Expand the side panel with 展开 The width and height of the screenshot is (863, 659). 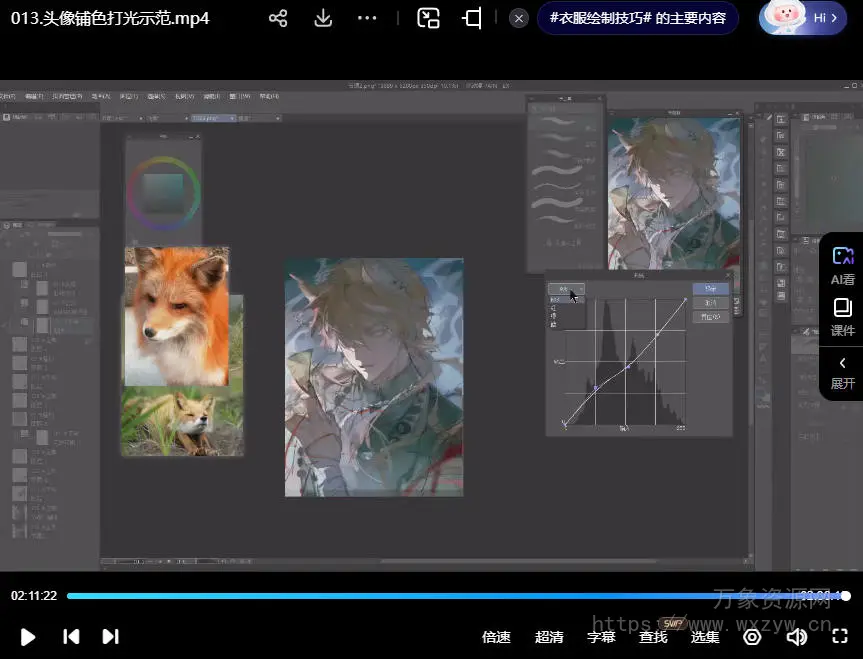click(x=842, y=372)
